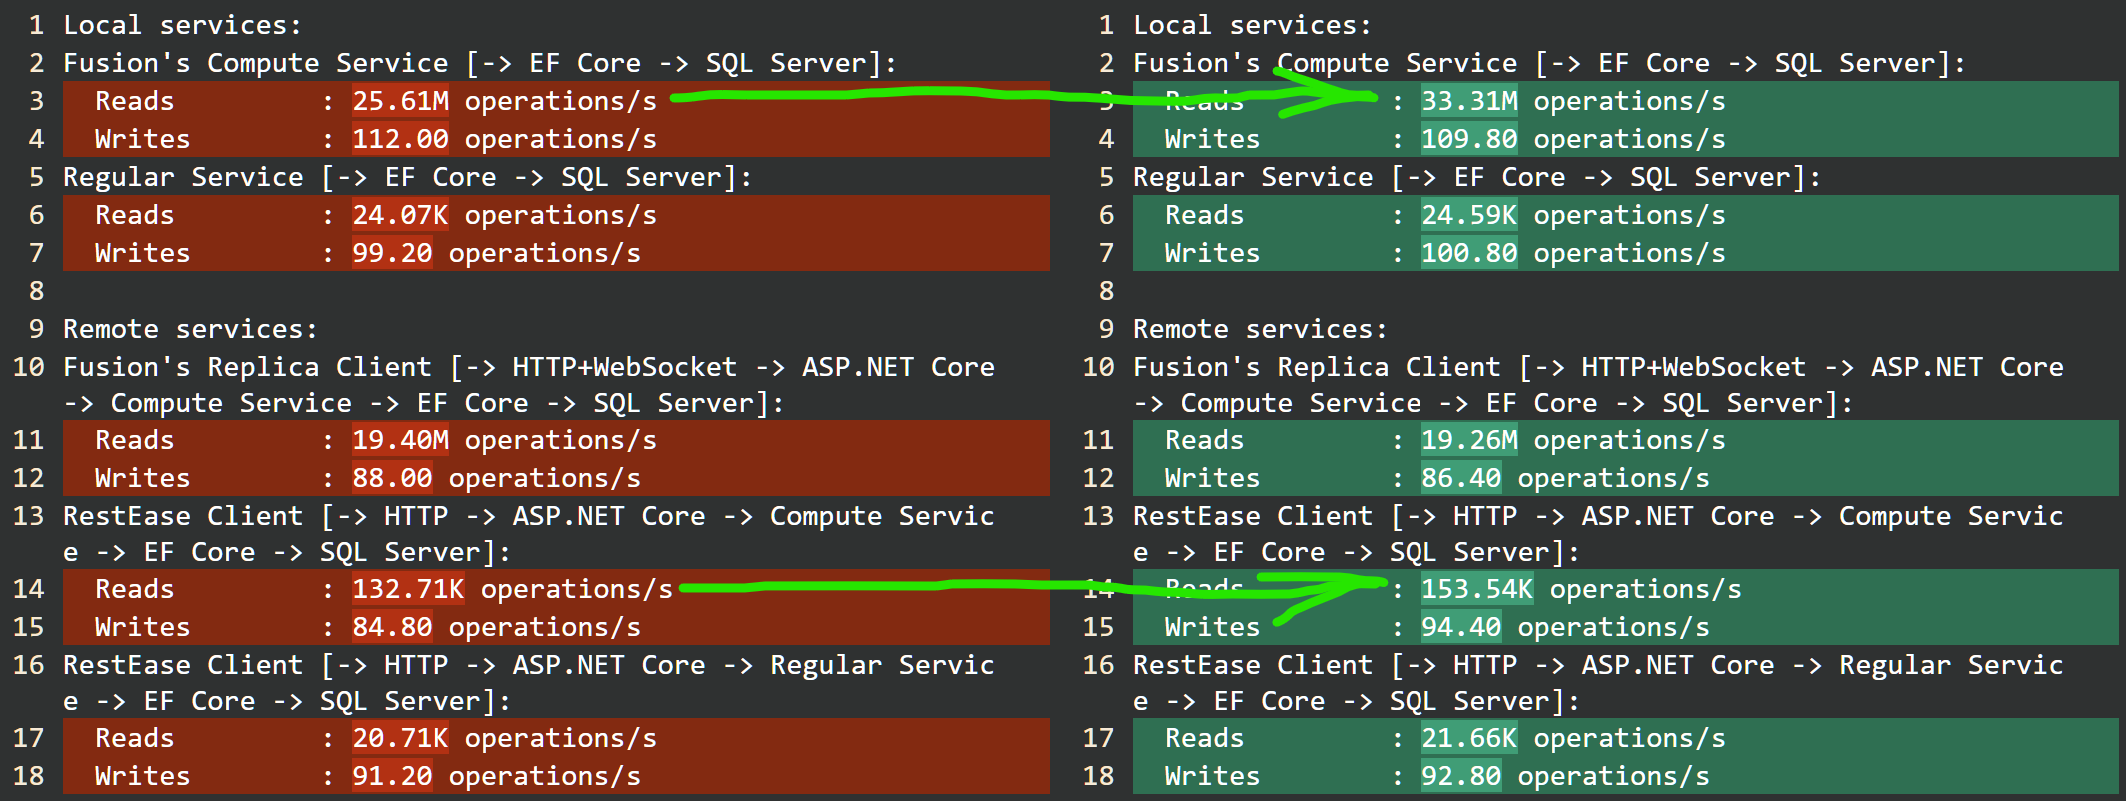Viewport: 2126px width, 801px height.
Task: Select the 112.00 writes value
Action: point(400,139)
